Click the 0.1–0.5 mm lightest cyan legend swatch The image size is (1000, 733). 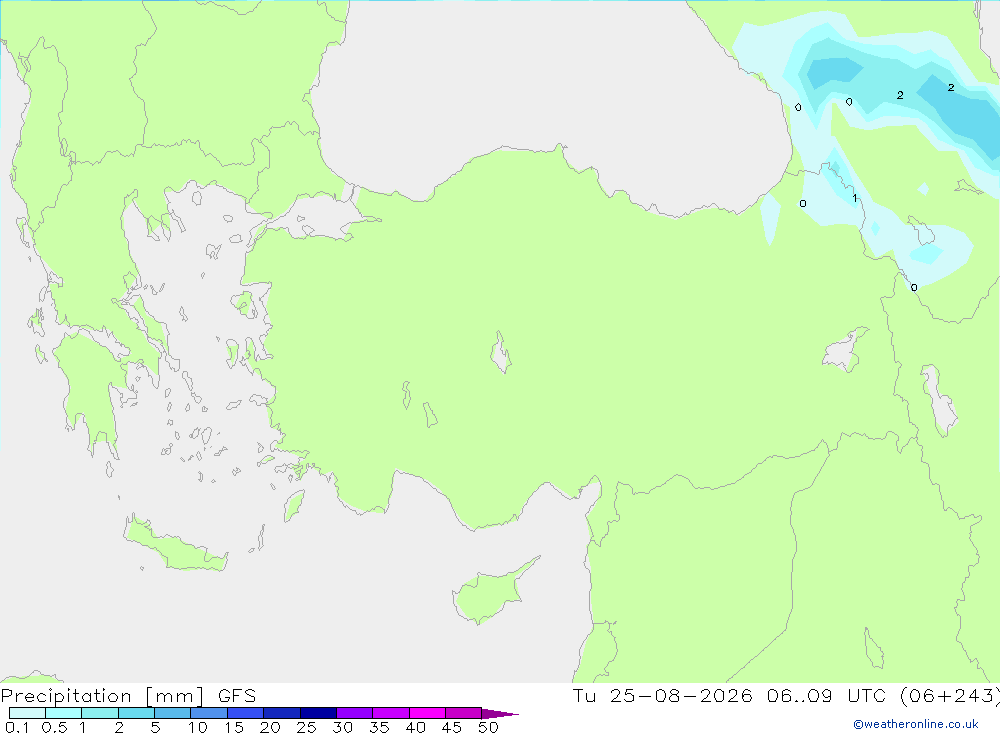(27, 713)
